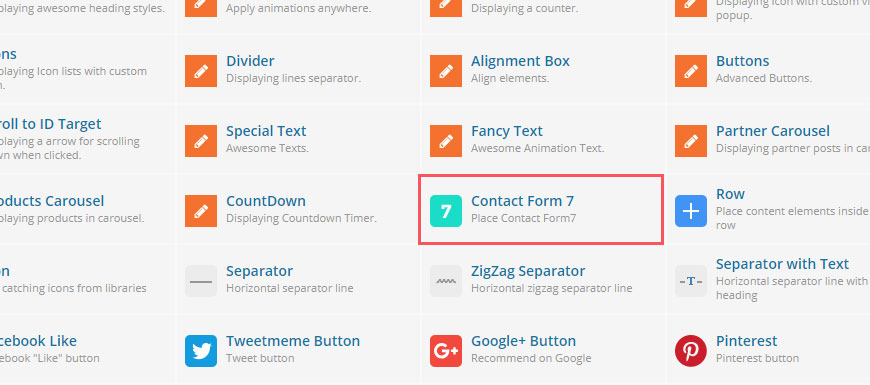Click the Contact Form 7 teal icon
Screen dimensions: 870x385
tap(446, 211)
